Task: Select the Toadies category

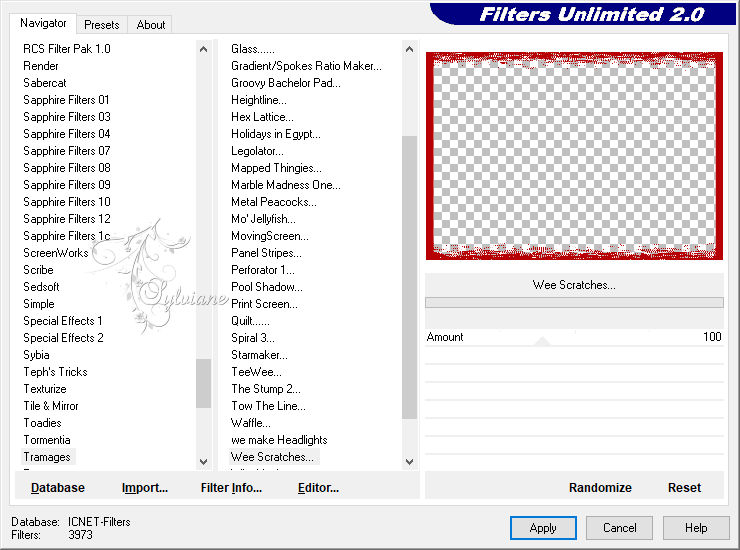Action: coord(42,423)
